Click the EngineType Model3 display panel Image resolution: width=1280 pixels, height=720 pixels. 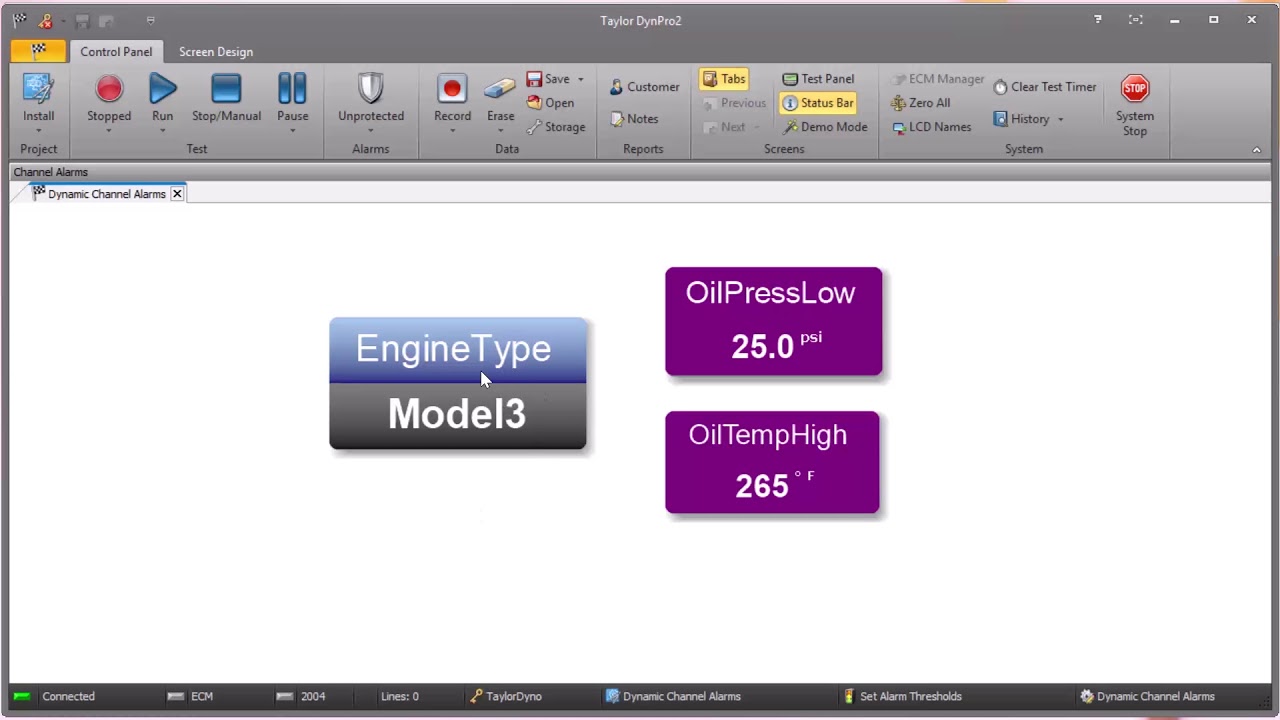click(x=458, y=384)
